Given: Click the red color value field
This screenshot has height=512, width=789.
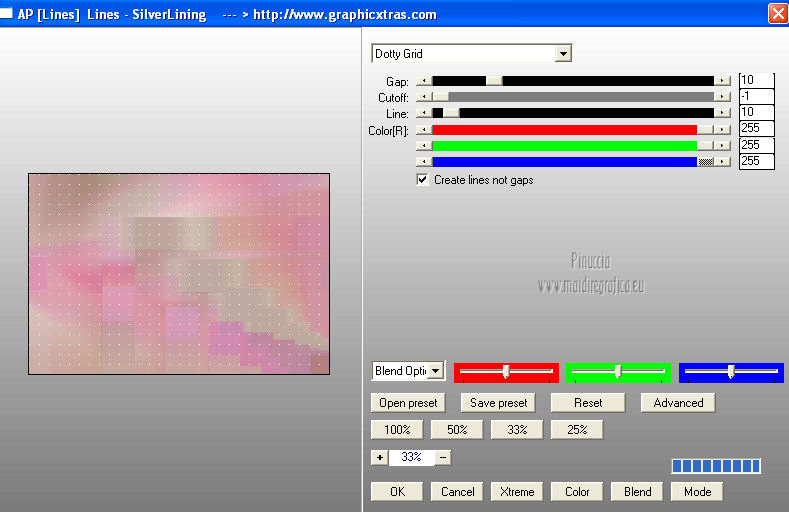Looking at the screenshot, I should click(756, 128).
